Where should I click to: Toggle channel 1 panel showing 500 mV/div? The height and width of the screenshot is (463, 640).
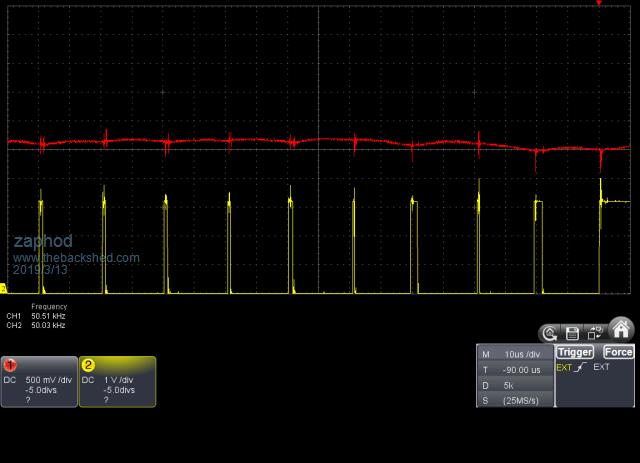point(39,383)
